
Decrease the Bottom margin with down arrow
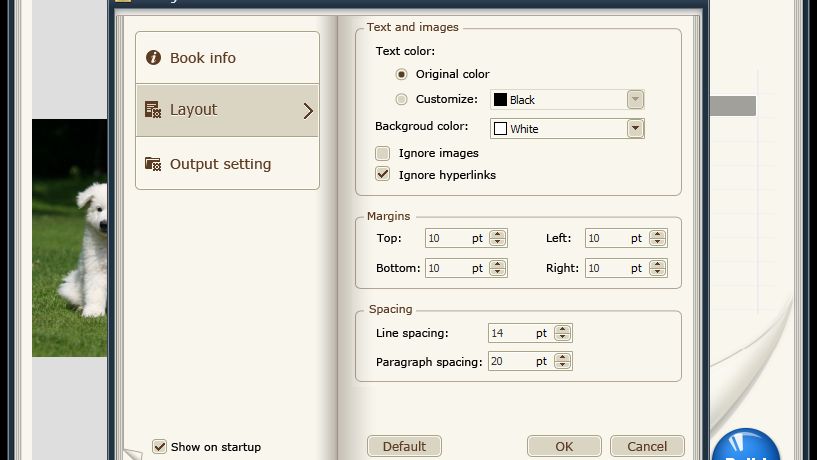point(498,272)
